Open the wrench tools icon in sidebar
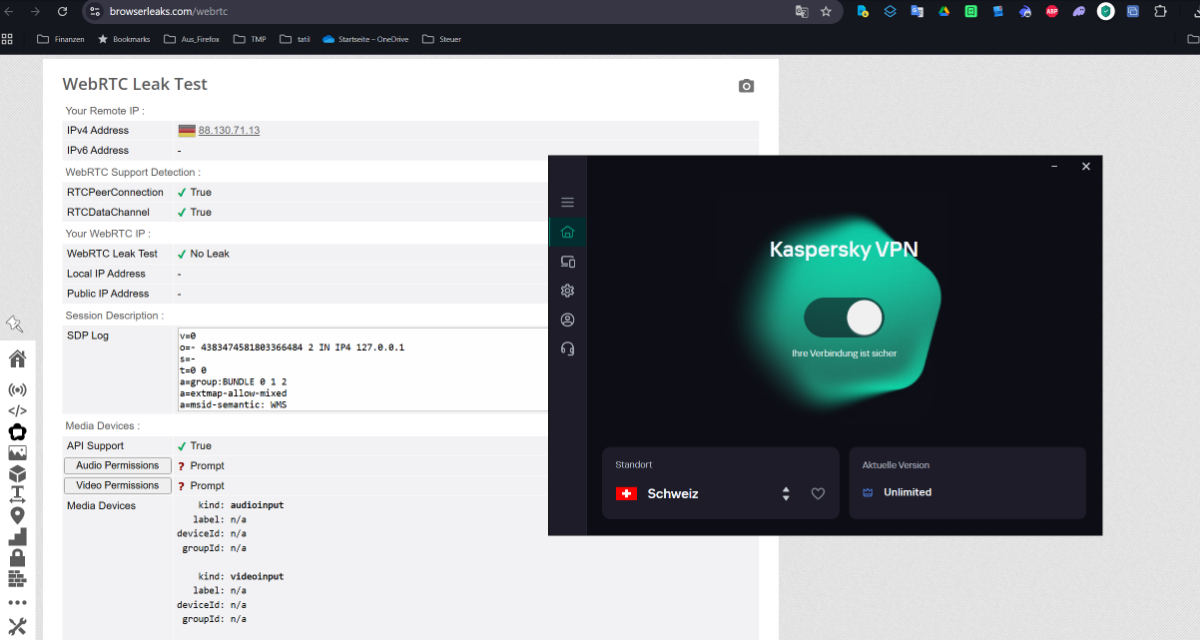The height and width of the screenshot is (640, 1200). [17, 627]
